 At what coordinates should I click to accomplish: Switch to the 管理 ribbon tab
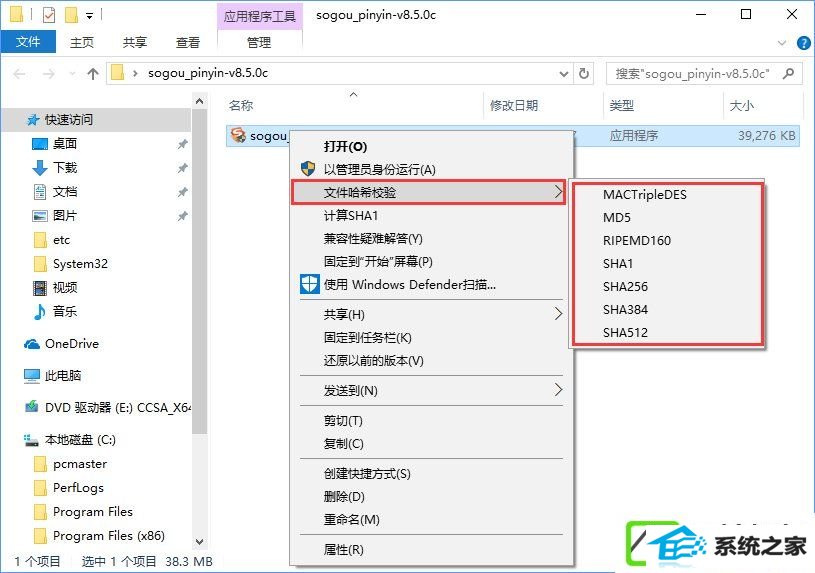[259, 42]
